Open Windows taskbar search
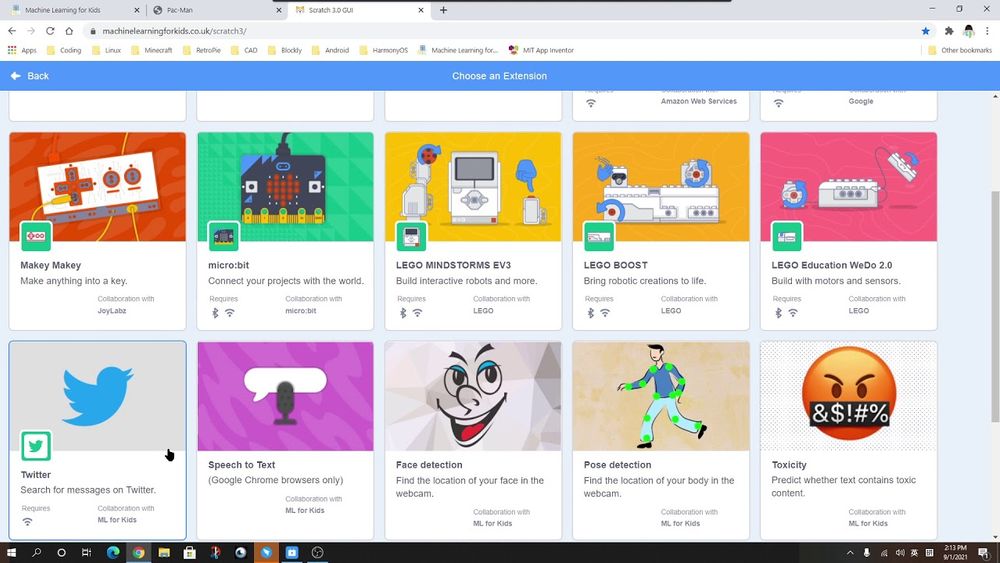 [x=36, y=553]
